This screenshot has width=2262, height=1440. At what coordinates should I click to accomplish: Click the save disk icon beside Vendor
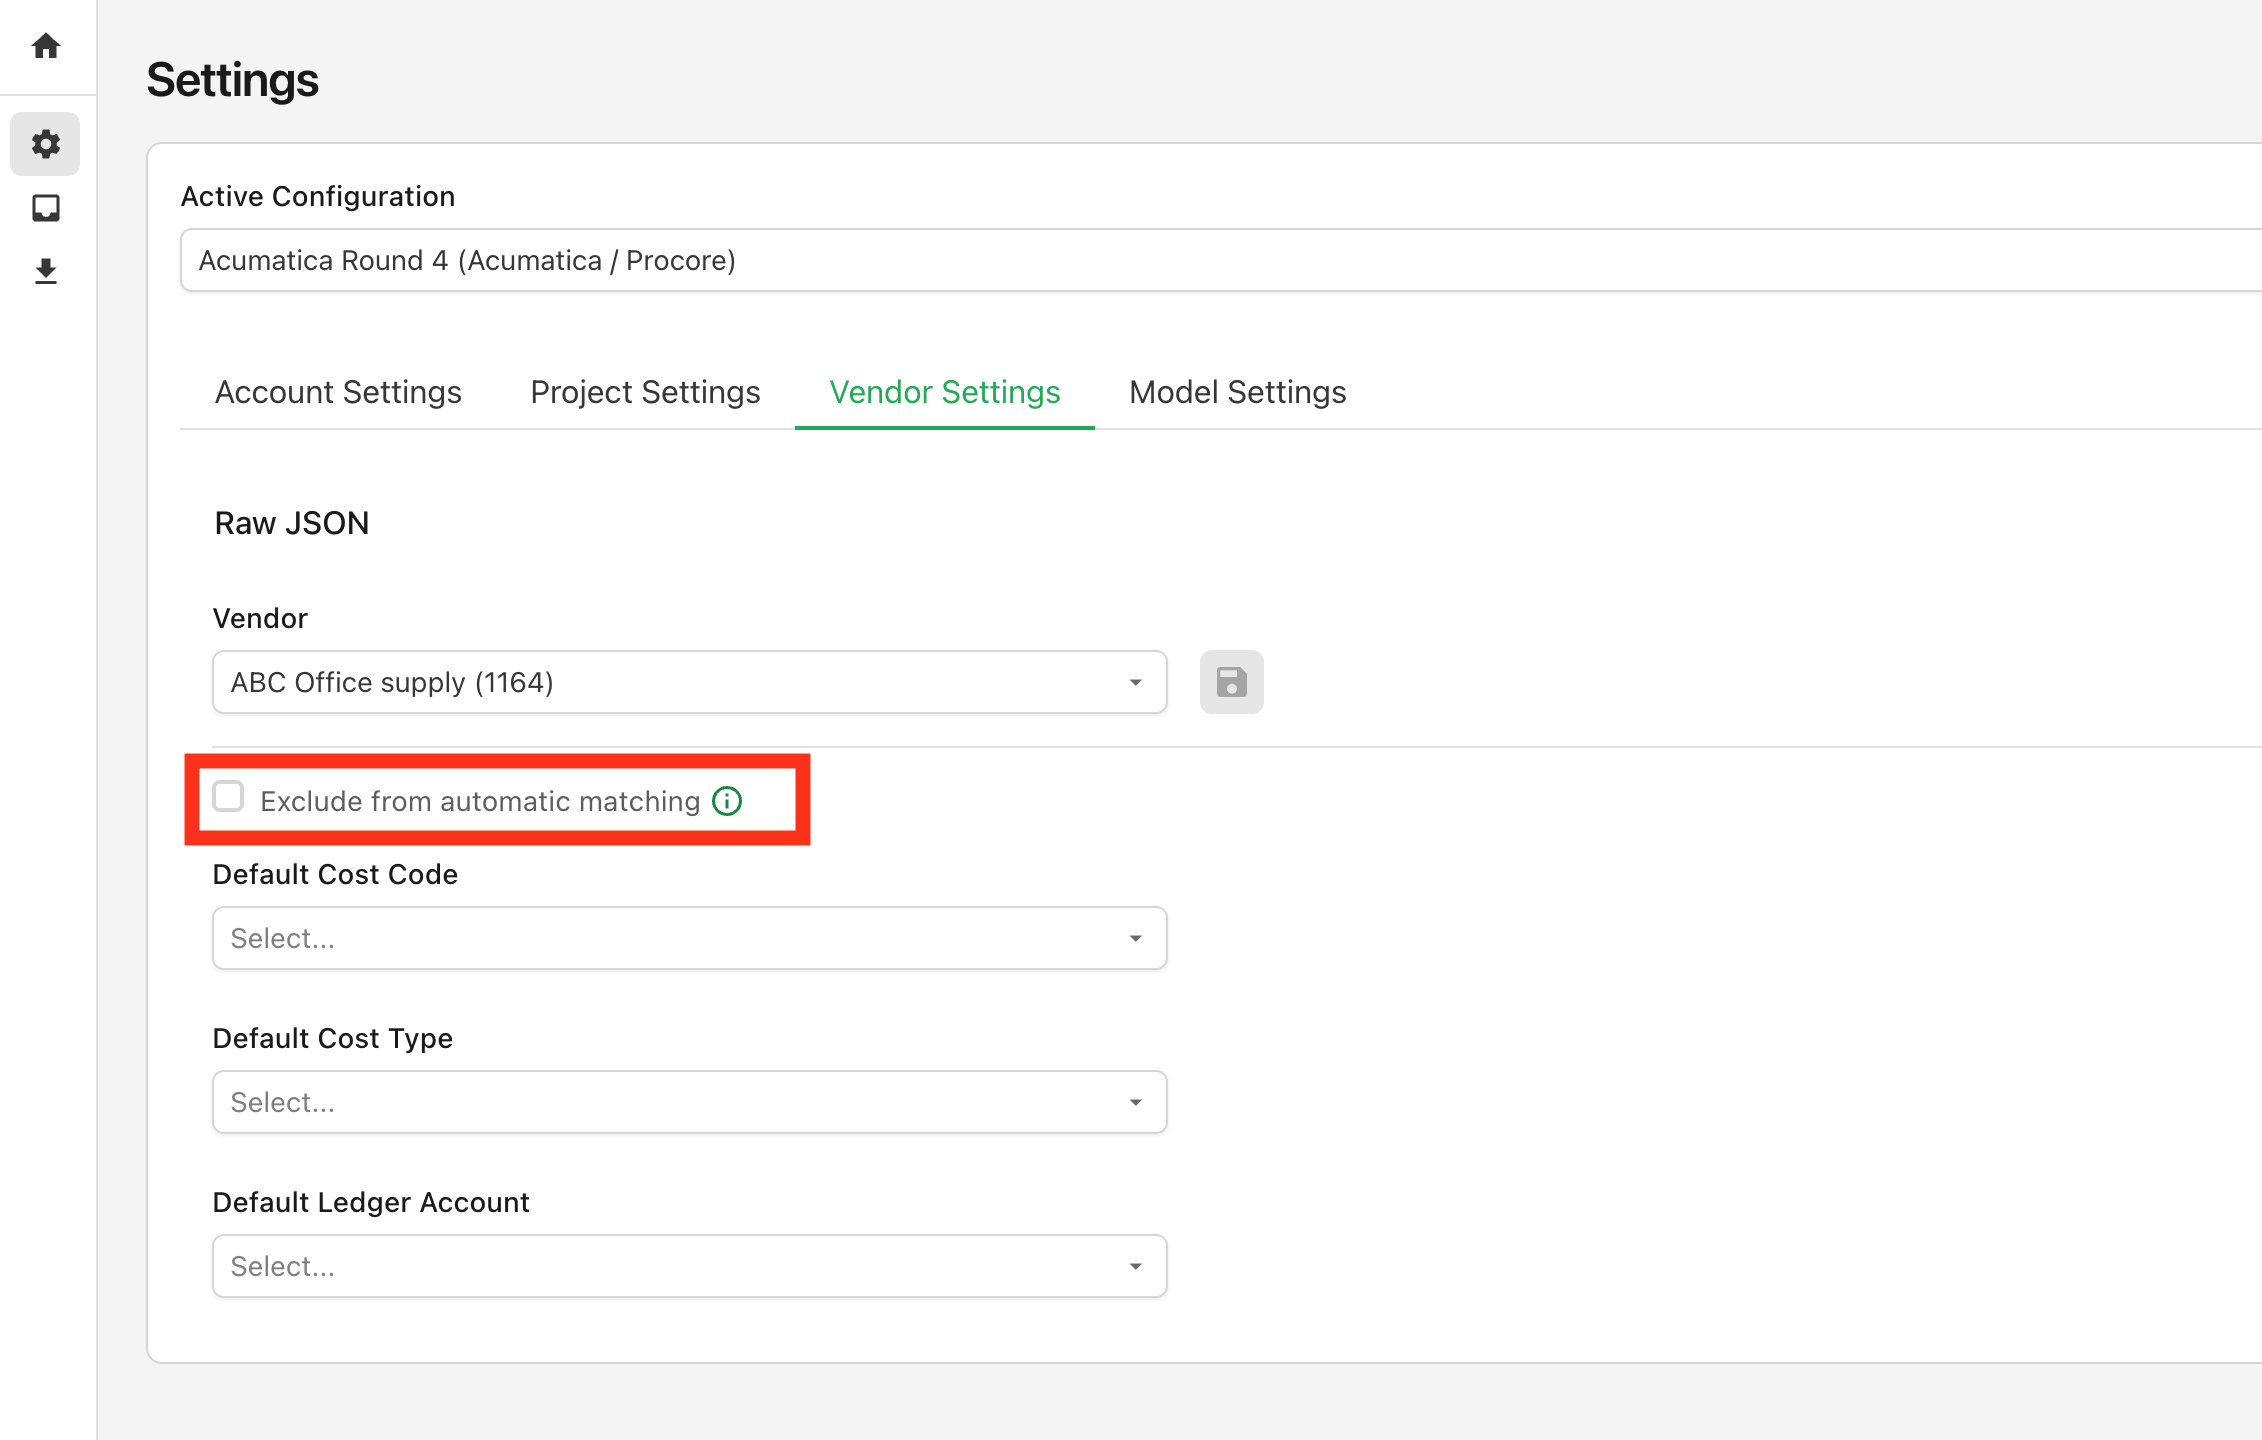(x=1231, y=682)
